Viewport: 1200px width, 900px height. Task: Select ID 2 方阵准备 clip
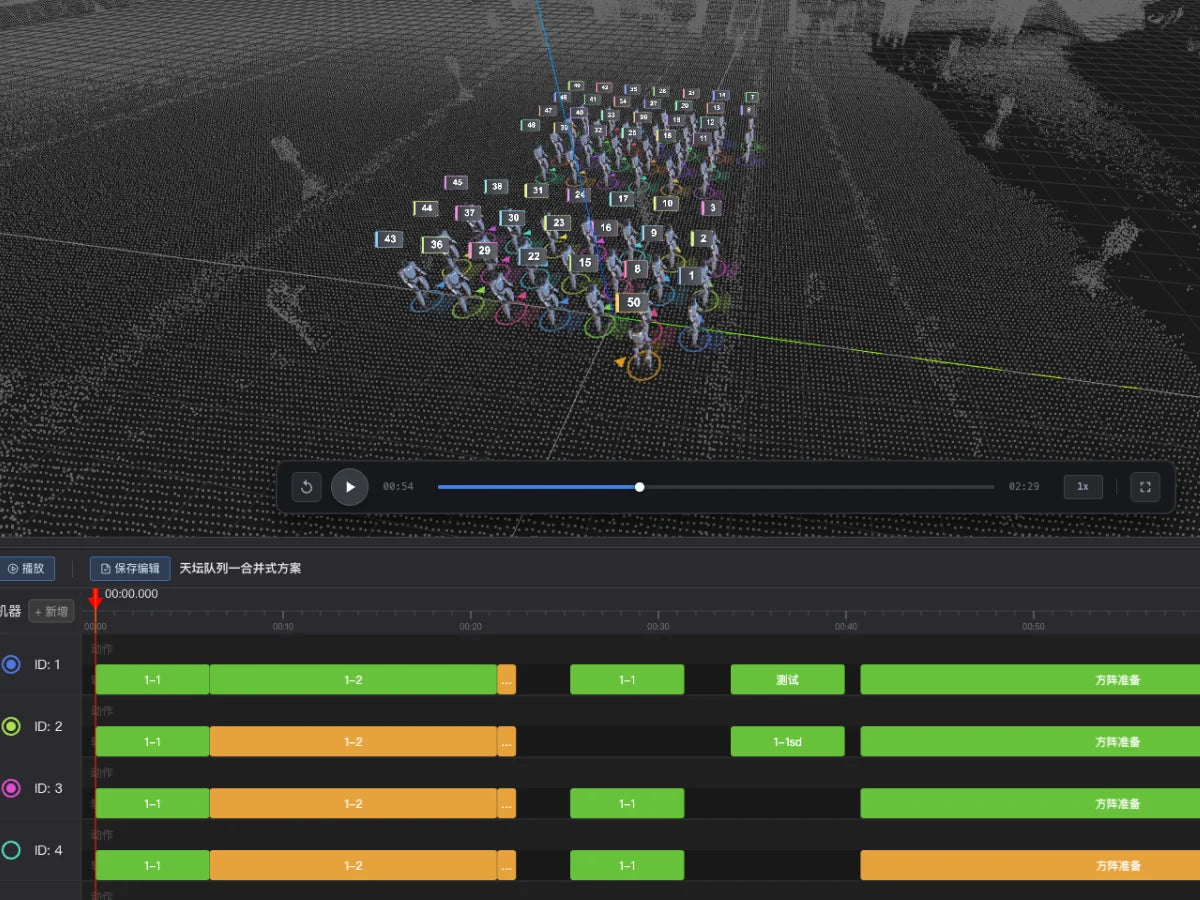(x=1030, y=742)
